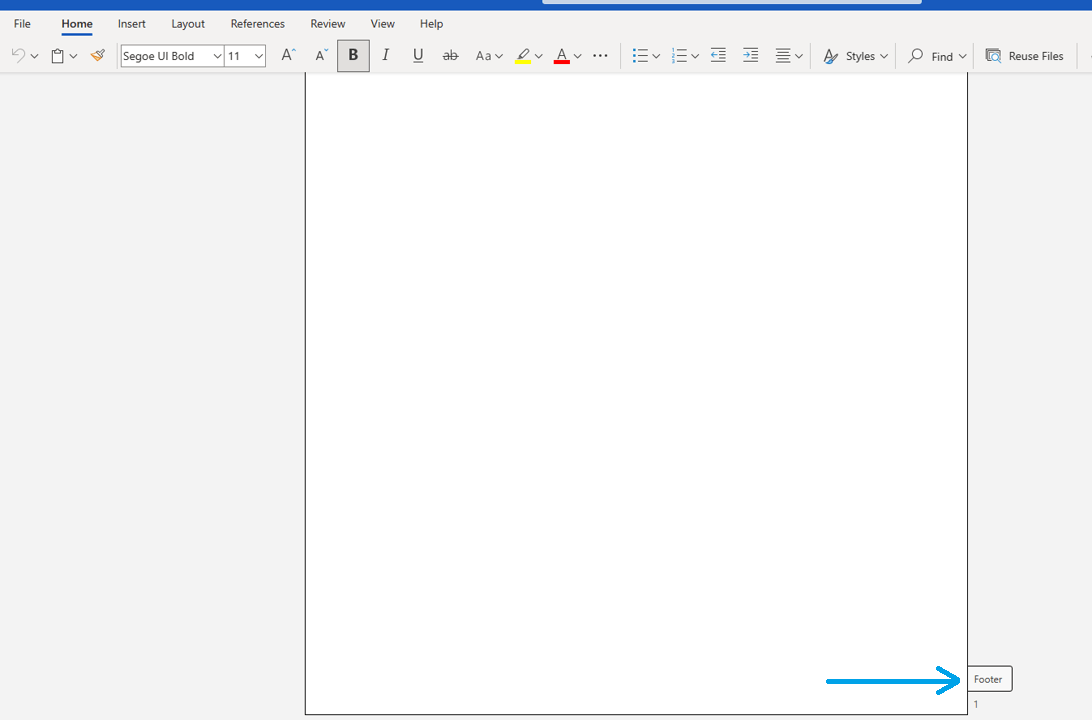
Task: Switch to the Layout tab
Action: coord(188,24)
